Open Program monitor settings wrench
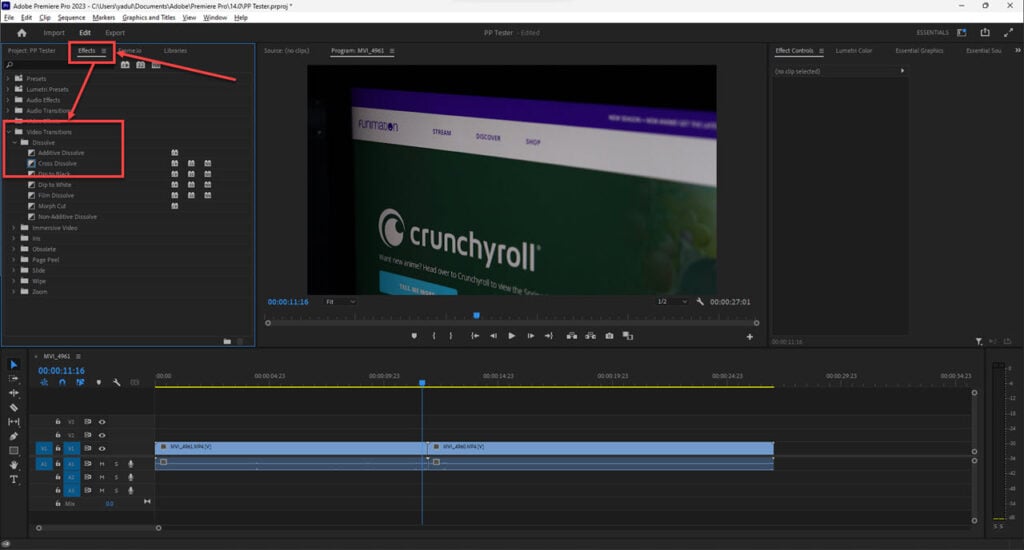 tap(700, 302)
